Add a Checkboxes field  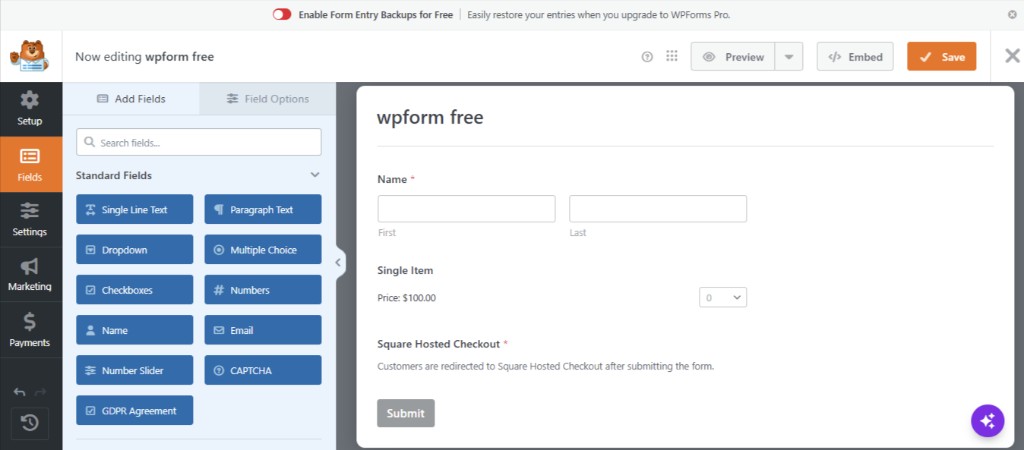click(135, 290)
